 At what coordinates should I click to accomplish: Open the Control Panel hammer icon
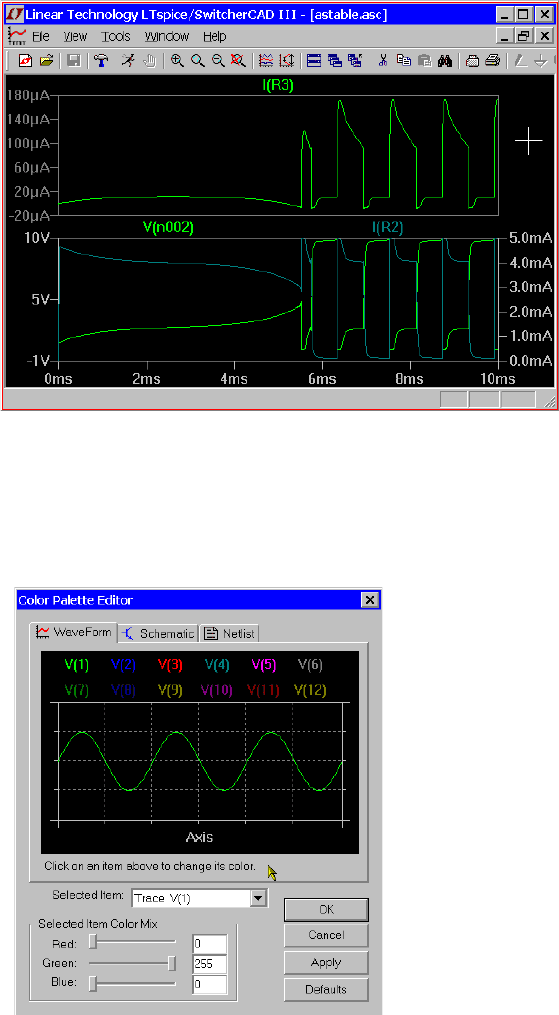point(102,61)
